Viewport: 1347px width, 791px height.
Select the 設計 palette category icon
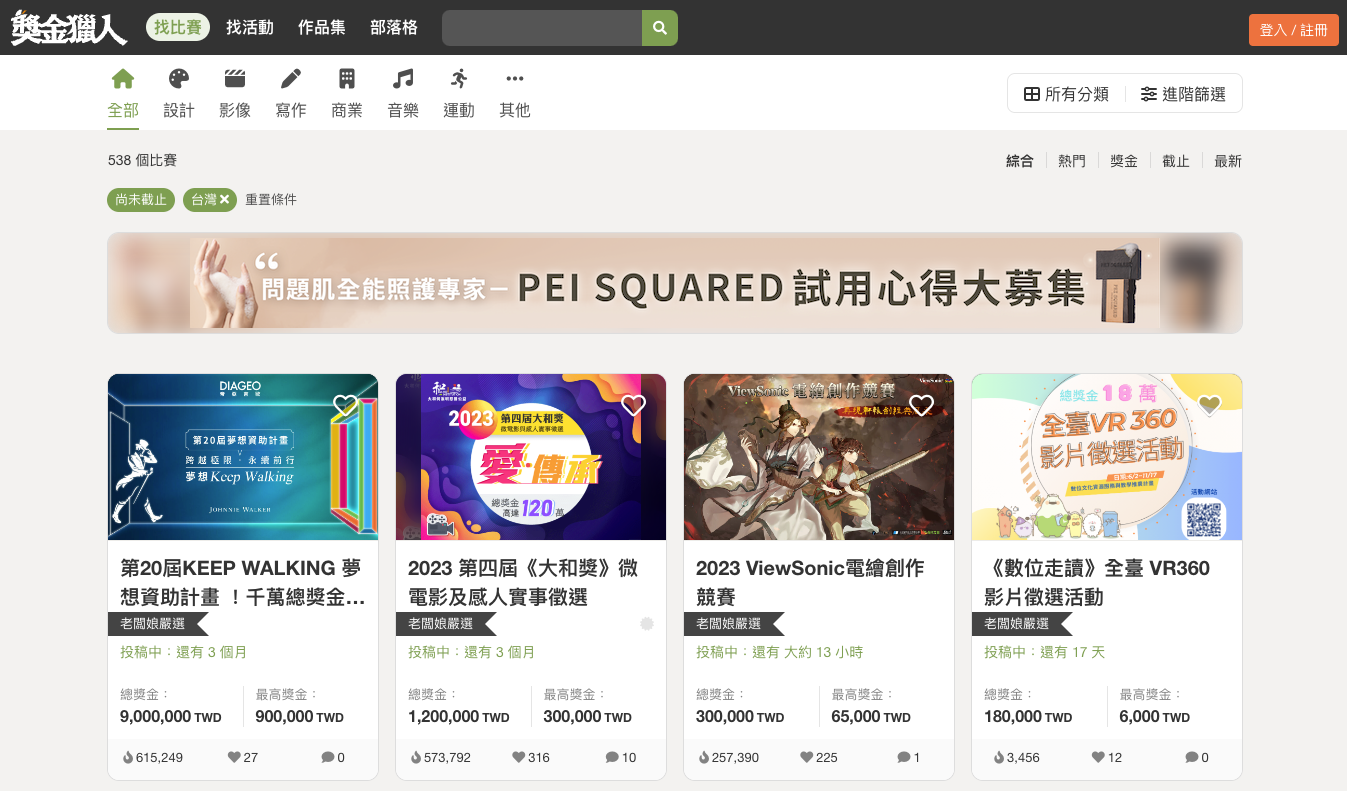click(x=179, y=79)
